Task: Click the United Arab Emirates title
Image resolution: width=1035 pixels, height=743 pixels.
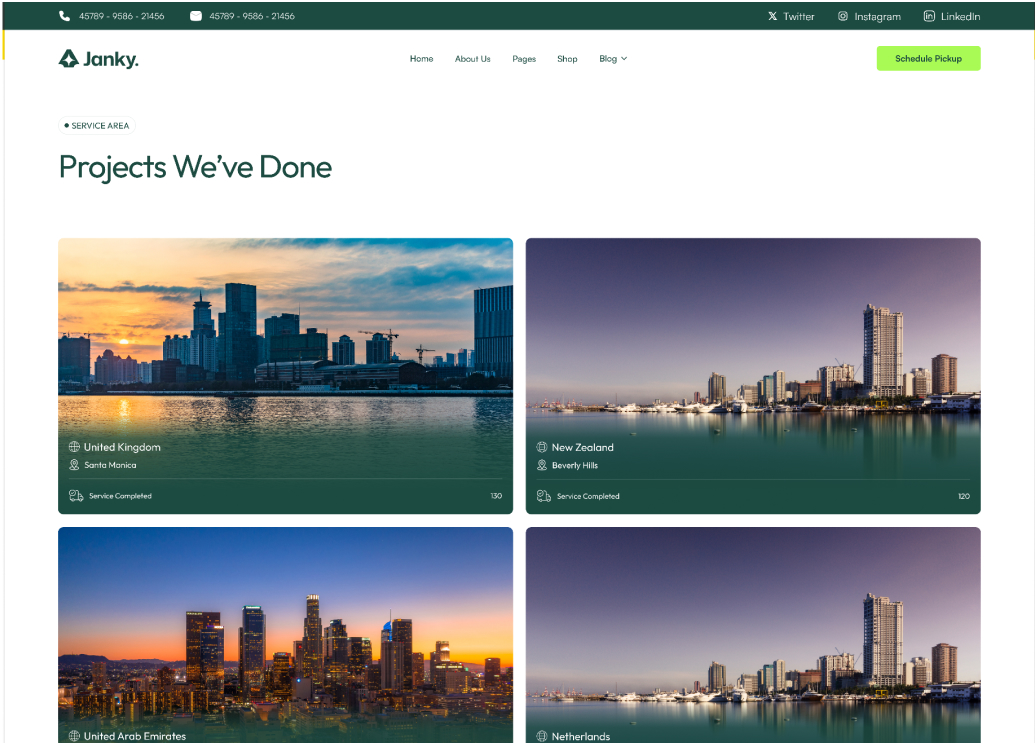Action: click(x=135, y=736)
